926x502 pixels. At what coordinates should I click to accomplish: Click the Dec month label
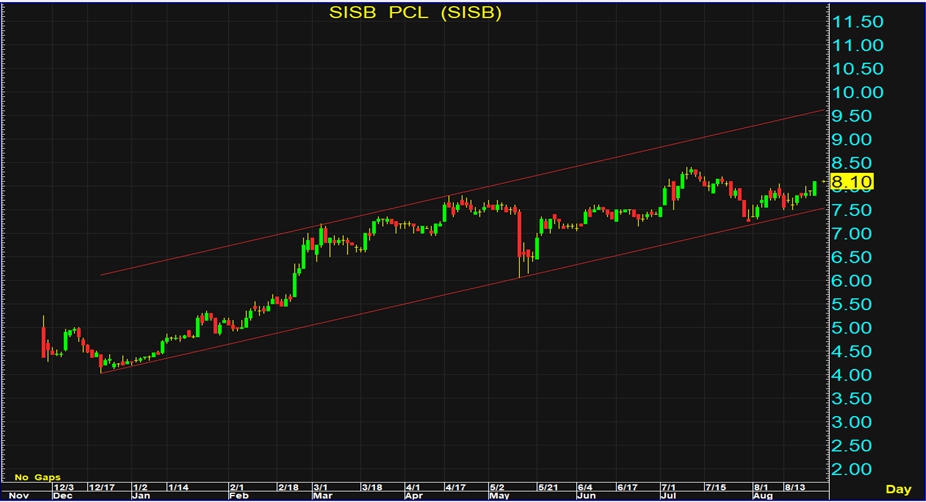[x=63, y=496]
